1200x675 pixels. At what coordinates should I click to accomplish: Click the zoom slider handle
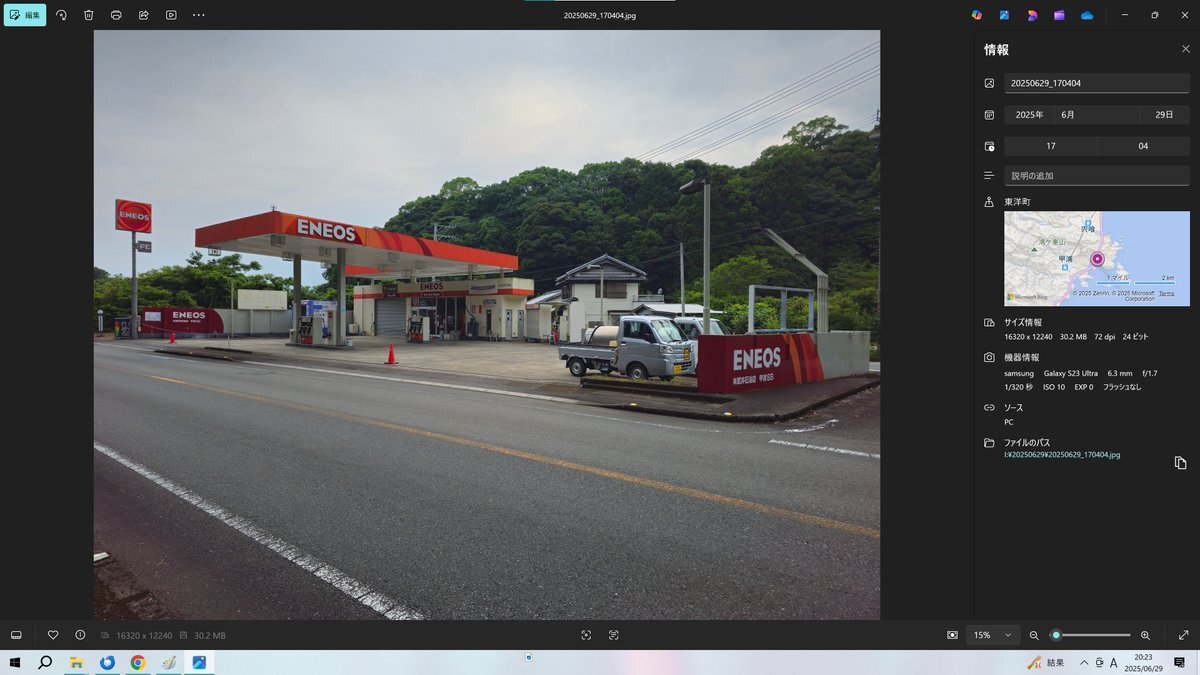click(1055, 635)
